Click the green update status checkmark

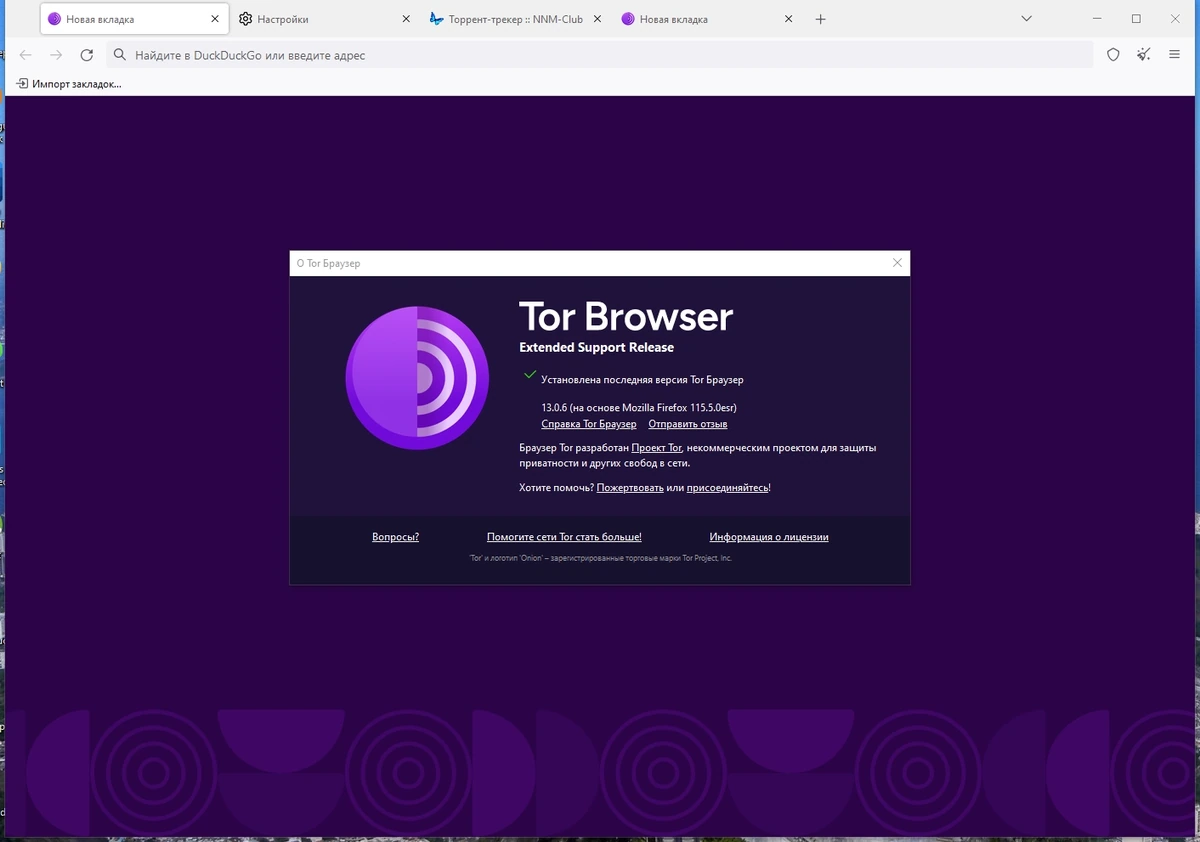(530, 375)
